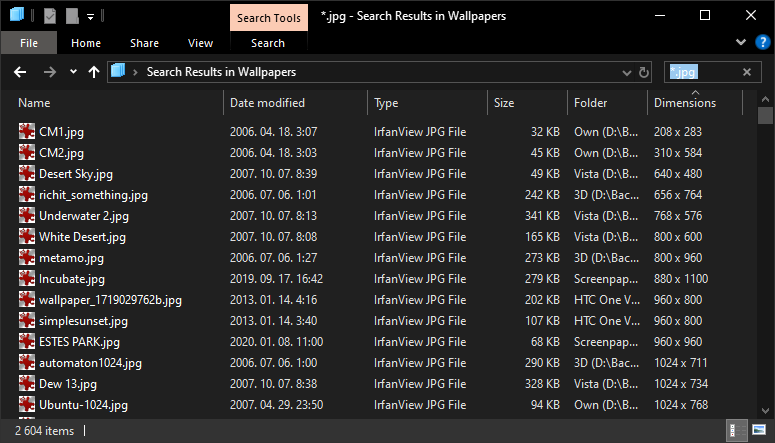This screenshot has width=775, height=443.
Task: Open recent locations dropdown arrow
Action: point(73,72)
